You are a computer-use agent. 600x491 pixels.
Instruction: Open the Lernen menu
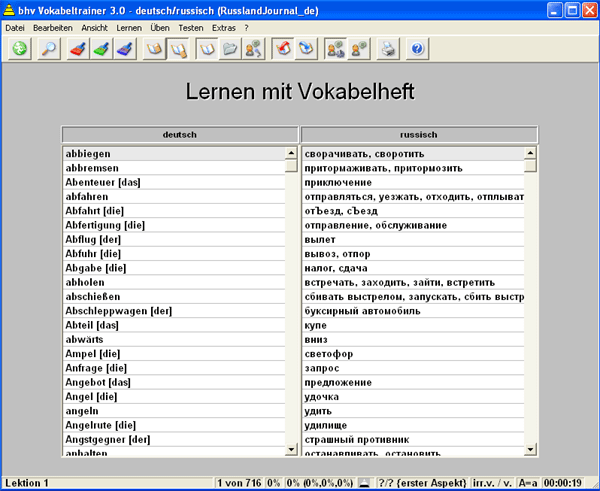pyautogui.click(x=129, y=28)
